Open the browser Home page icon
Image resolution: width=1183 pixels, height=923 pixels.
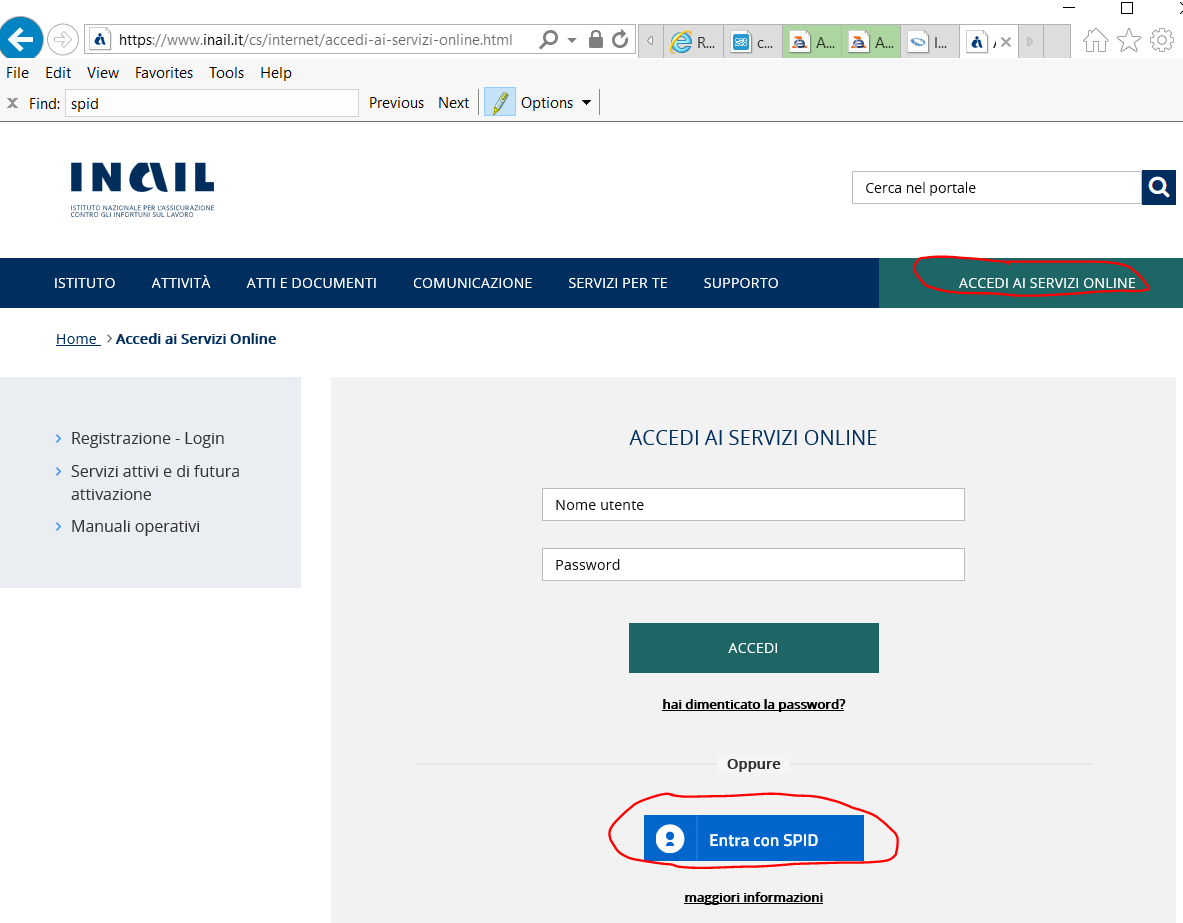point(1096,40)
